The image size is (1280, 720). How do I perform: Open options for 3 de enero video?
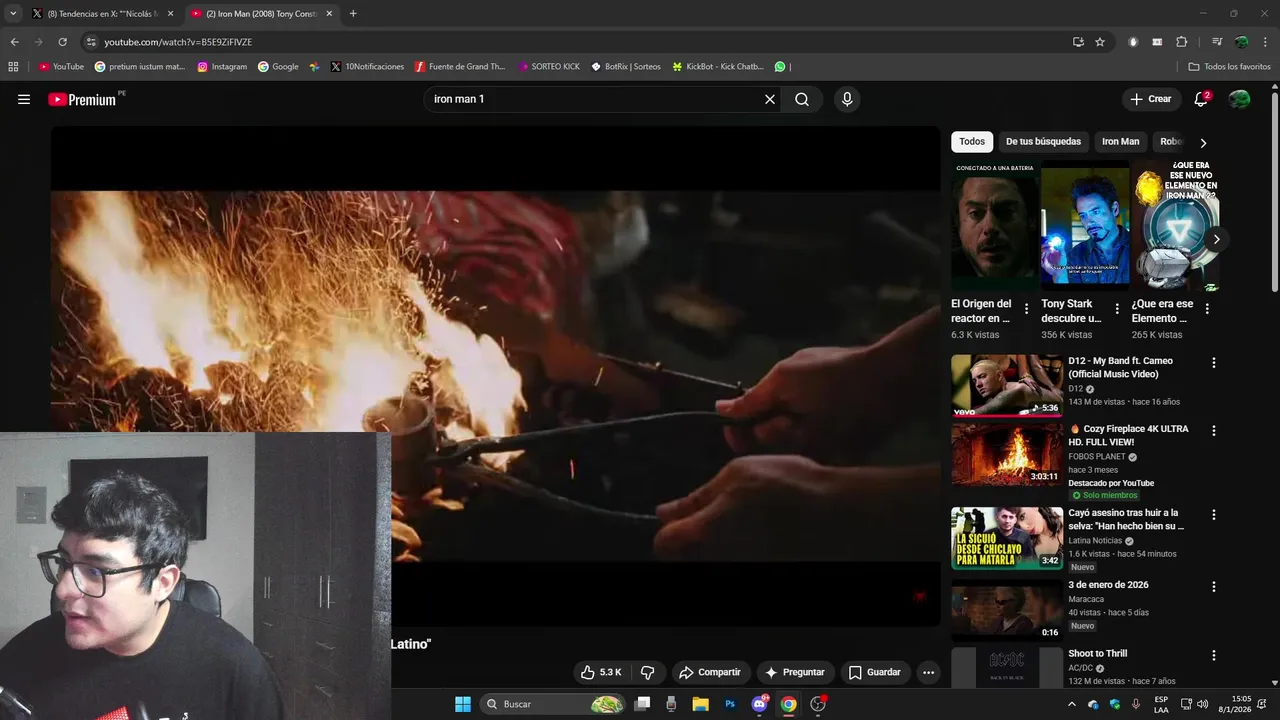tap(1214, 587)
